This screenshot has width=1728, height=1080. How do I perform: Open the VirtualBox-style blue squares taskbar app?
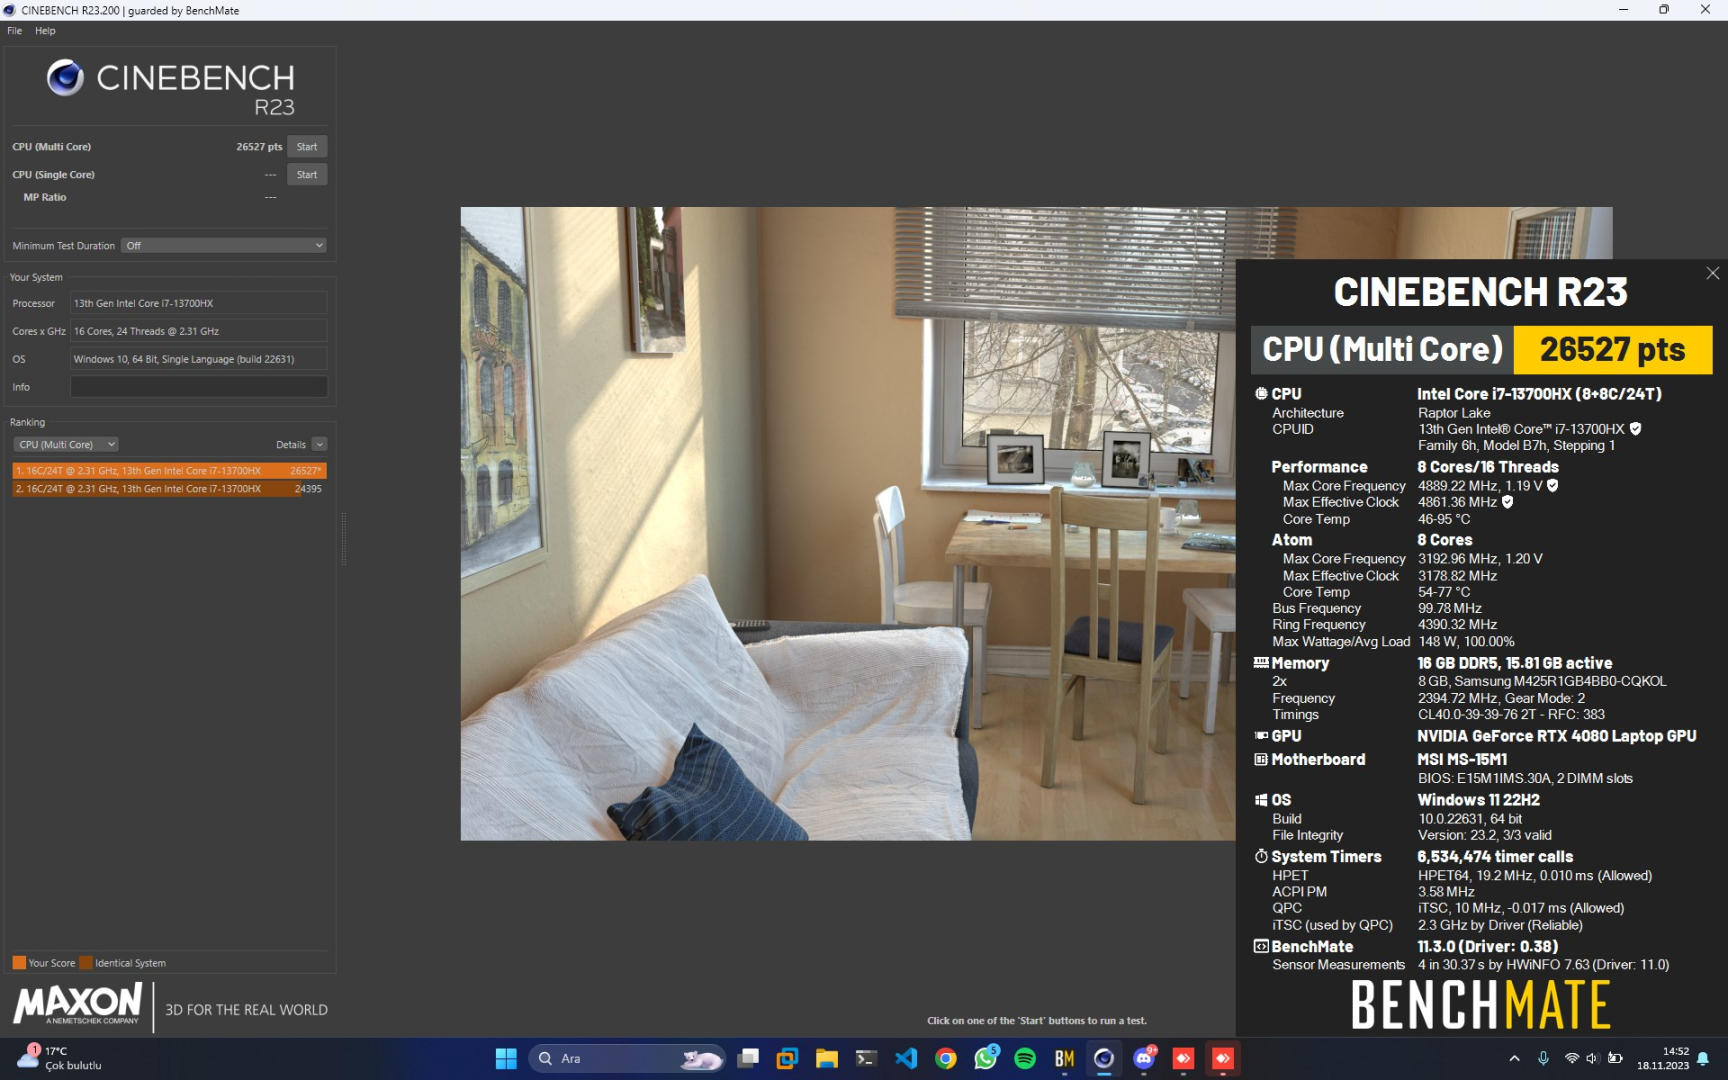coord(787,1058)
